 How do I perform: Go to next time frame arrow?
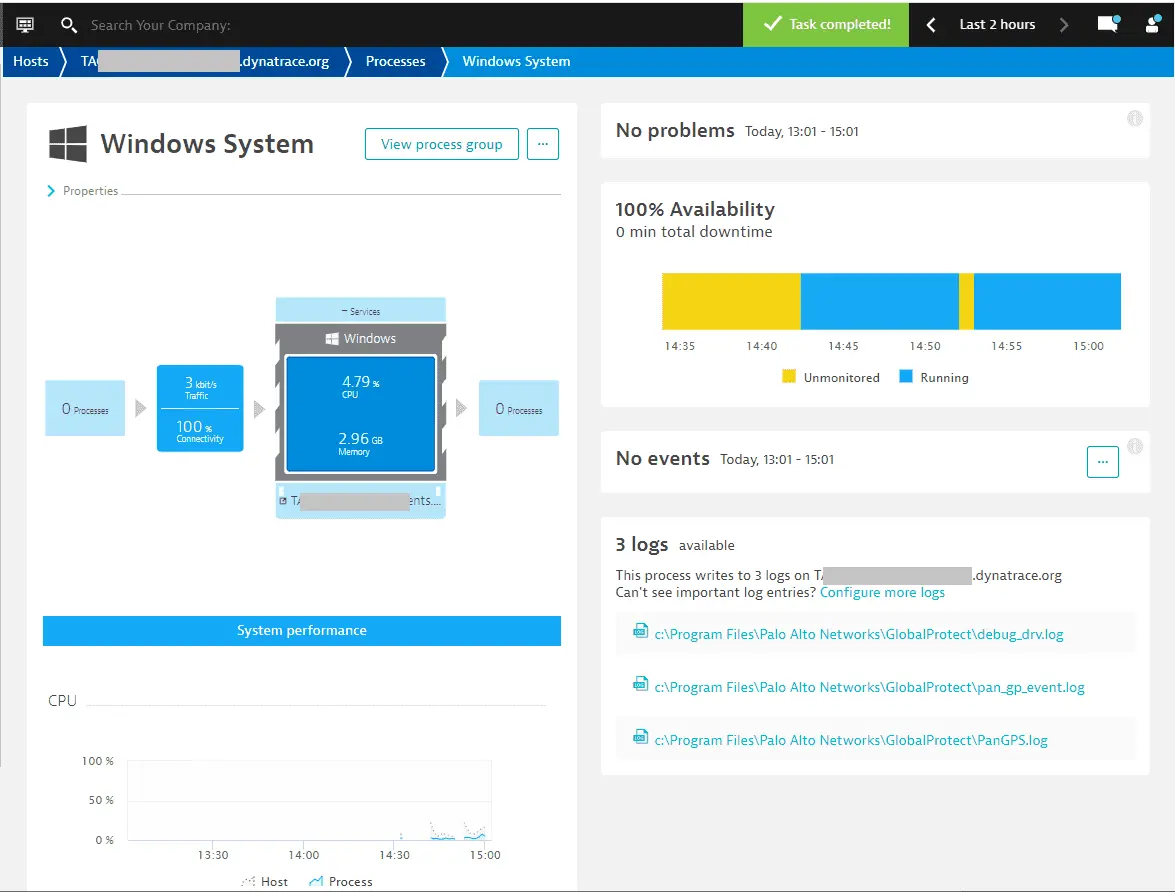click(1064, 25)
